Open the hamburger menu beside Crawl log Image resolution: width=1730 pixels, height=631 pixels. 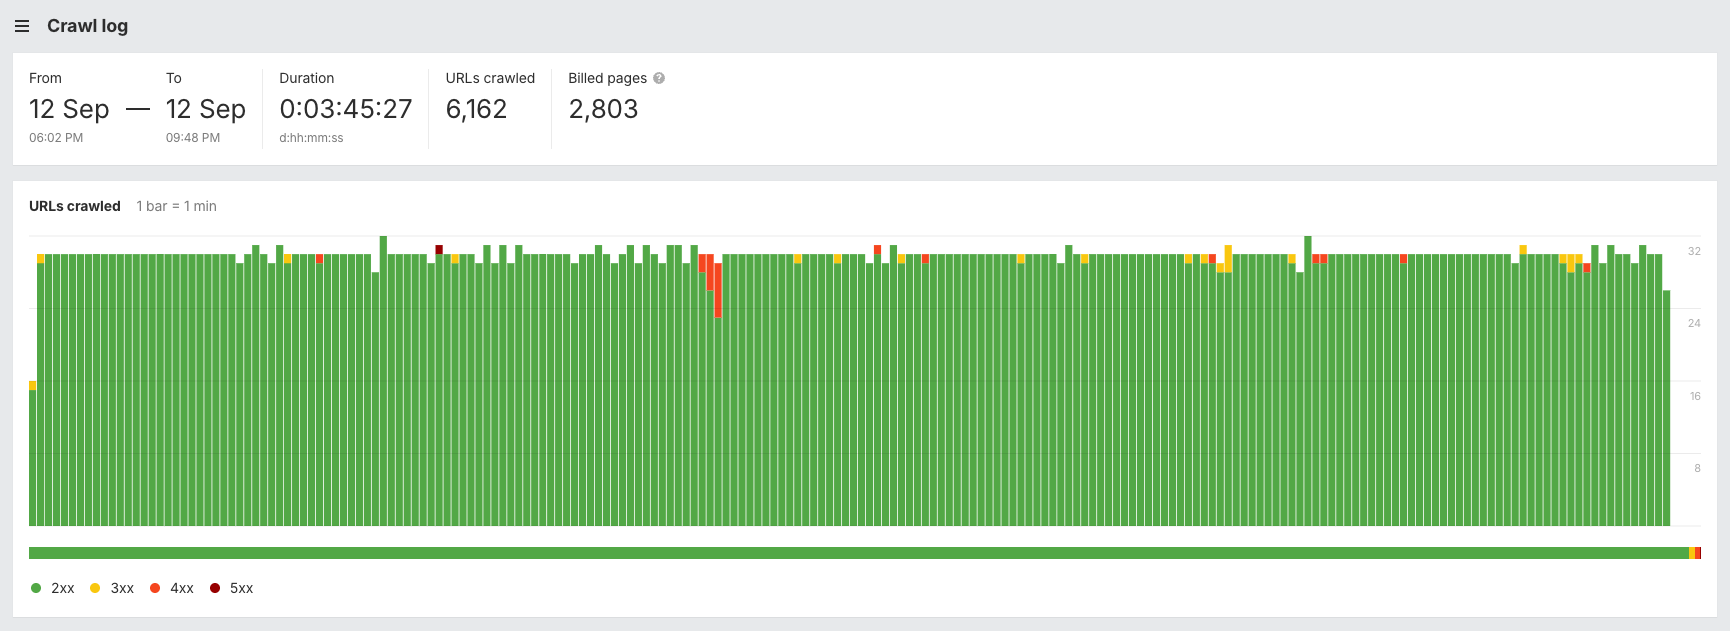(x=22, y=26)
